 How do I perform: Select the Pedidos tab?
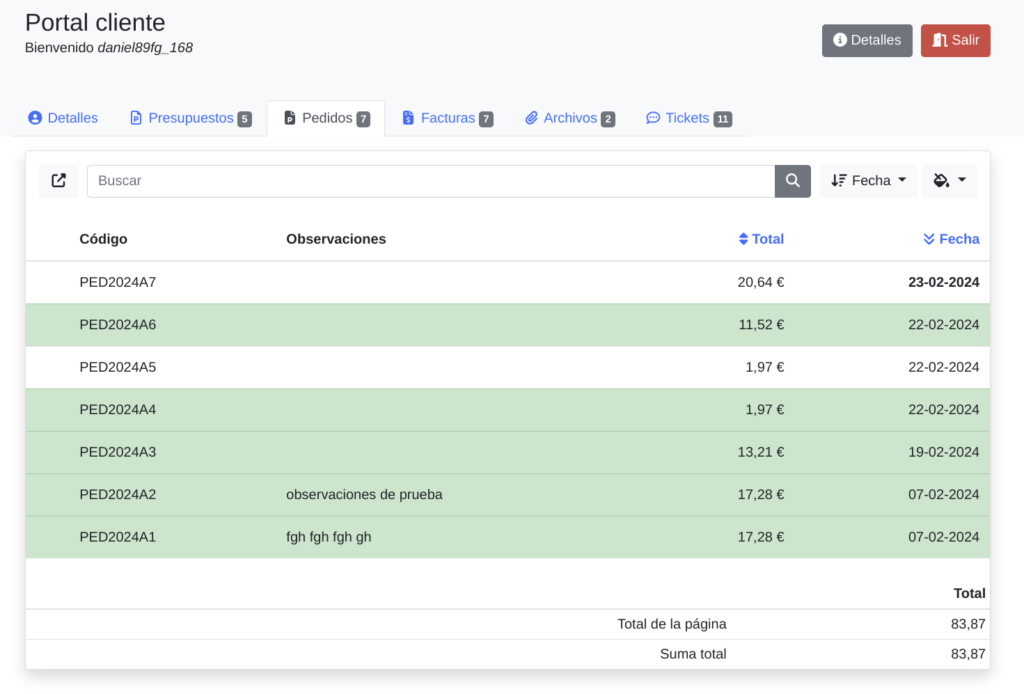(326, 118)
